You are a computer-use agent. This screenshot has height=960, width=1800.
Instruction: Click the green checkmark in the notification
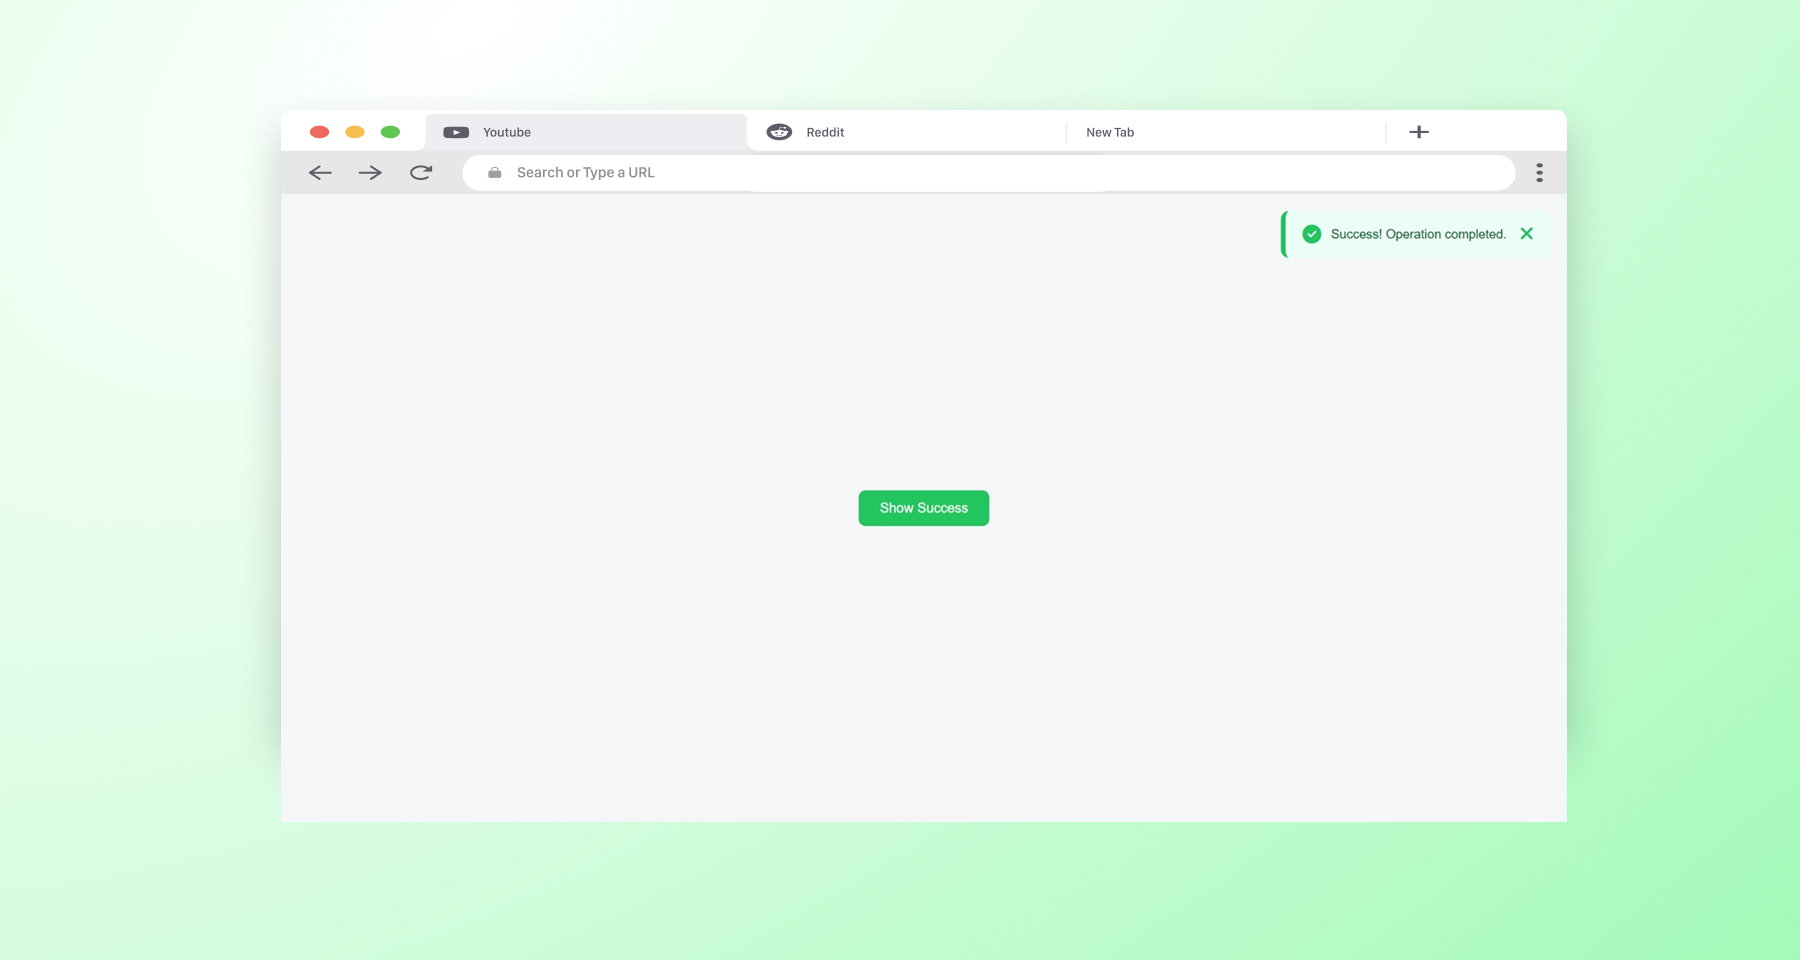pyautogui.click(x=1310, y=233)
